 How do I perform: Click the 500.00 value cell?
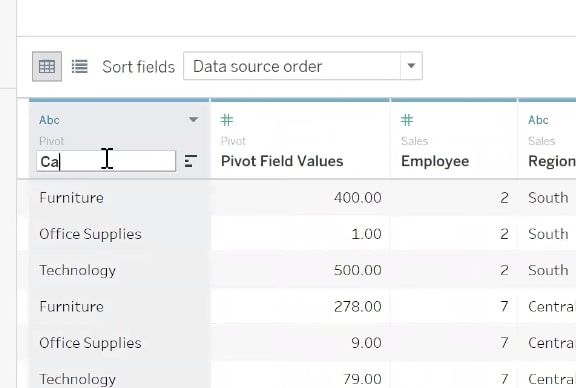tap(357, 270)
